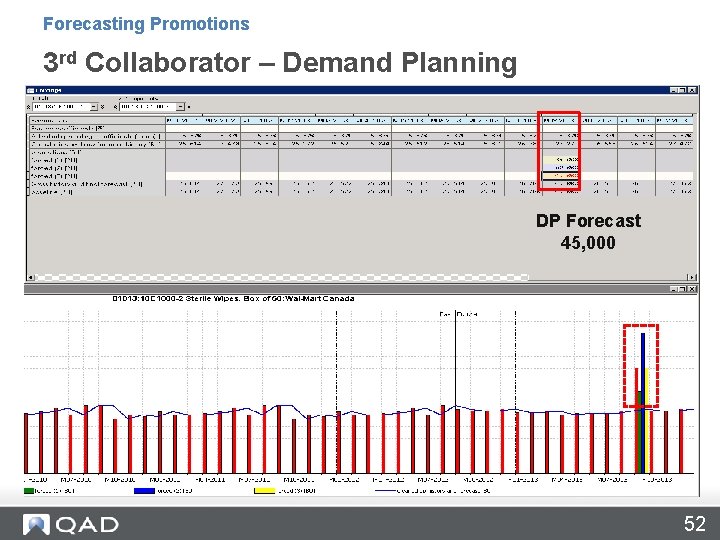The height and width of the screenshot is (540, 720).
Task: Click the blue legend swatch below chart
Action: [x=144, y=491]
